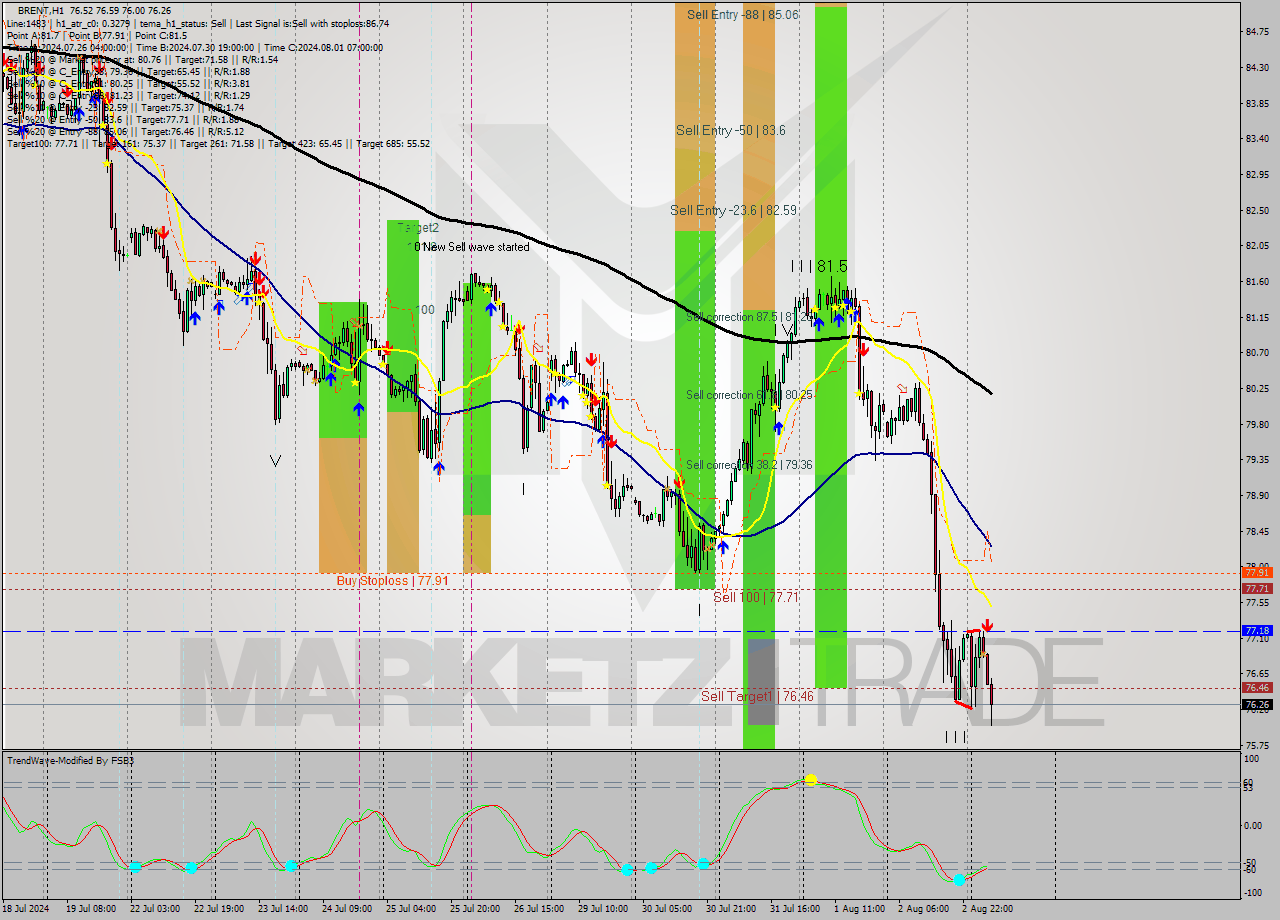Click the red down arrow near the 77.18 dashed line

click(x=986, y=624)
